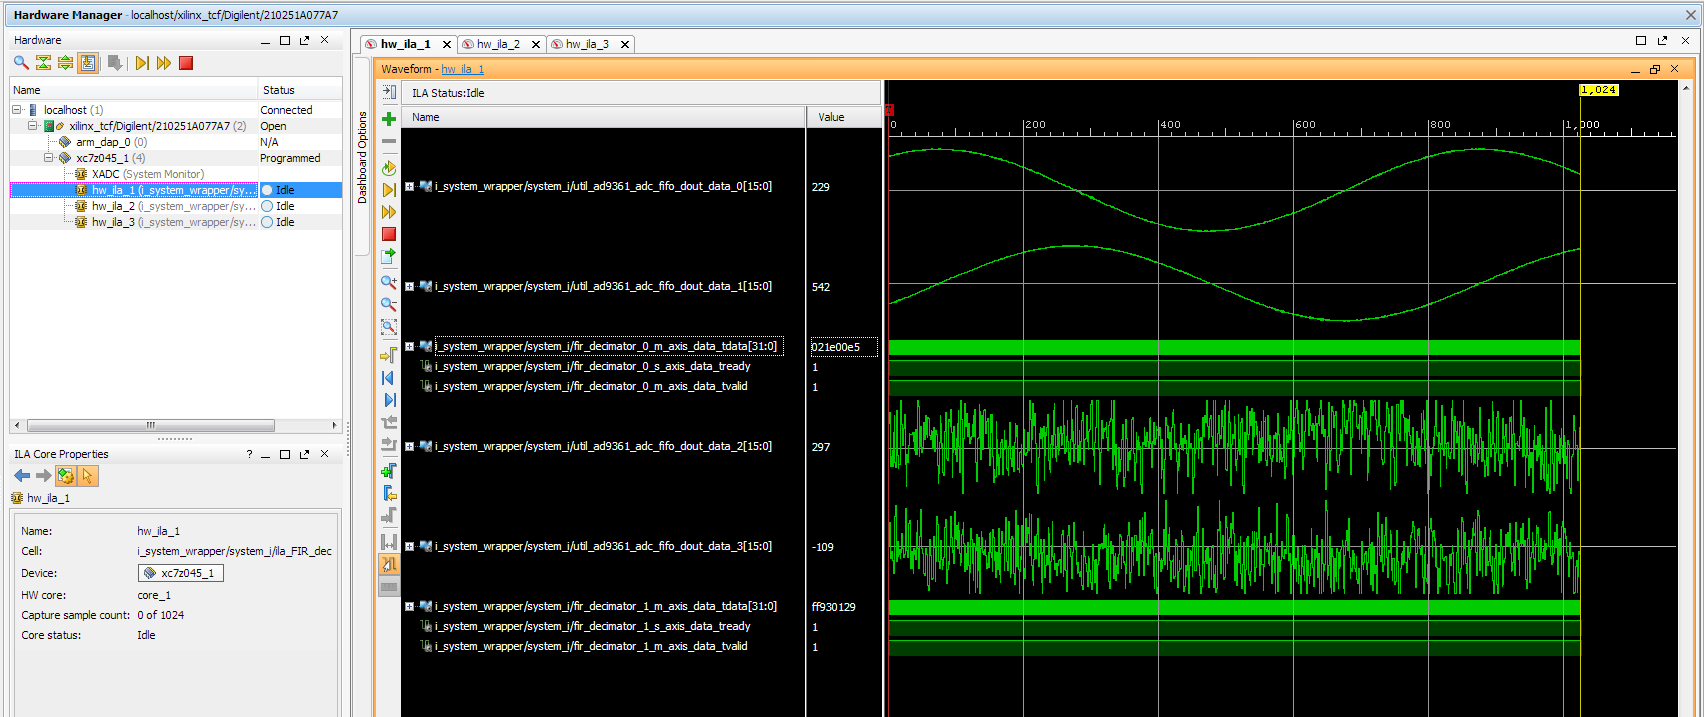Expand adc_fifo_dout_data_2 signal bus
Screen dimensions: 1704x717
409,446
